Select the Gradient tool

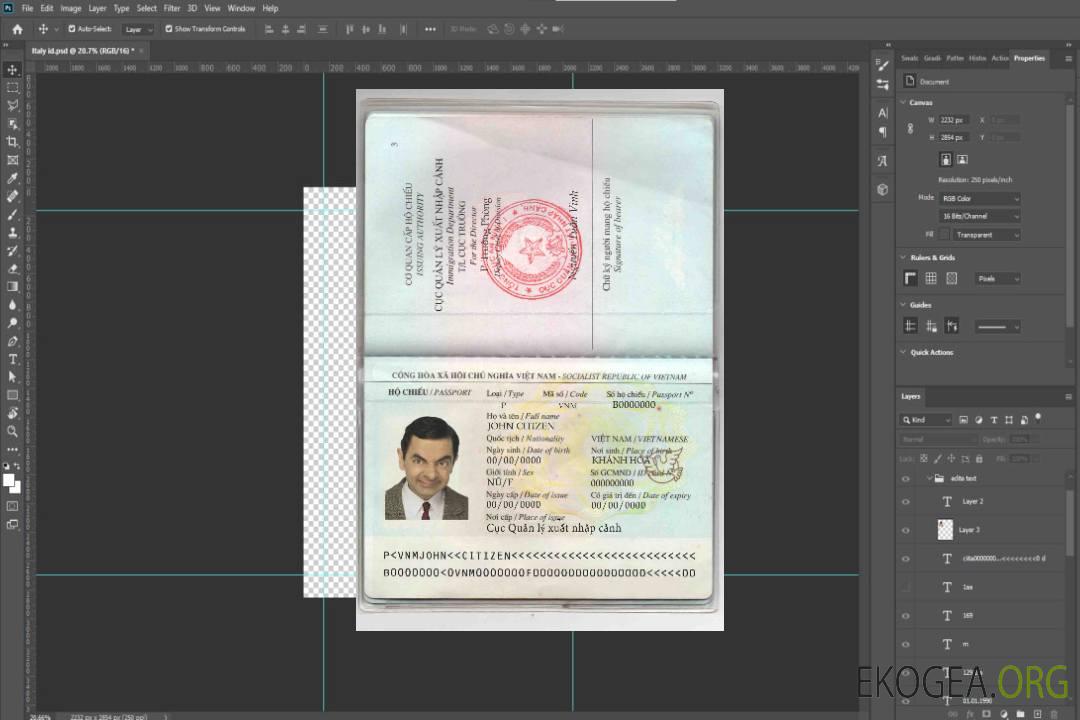(12, 287)
